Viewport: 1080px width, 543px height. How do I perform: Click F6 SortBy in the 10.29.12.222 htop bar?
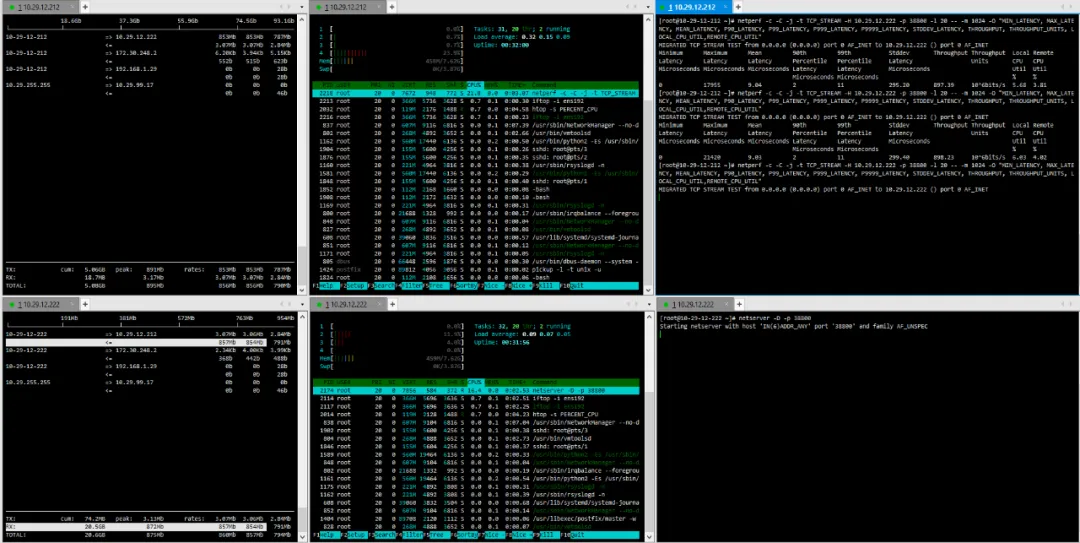click(x=466, y=535)
